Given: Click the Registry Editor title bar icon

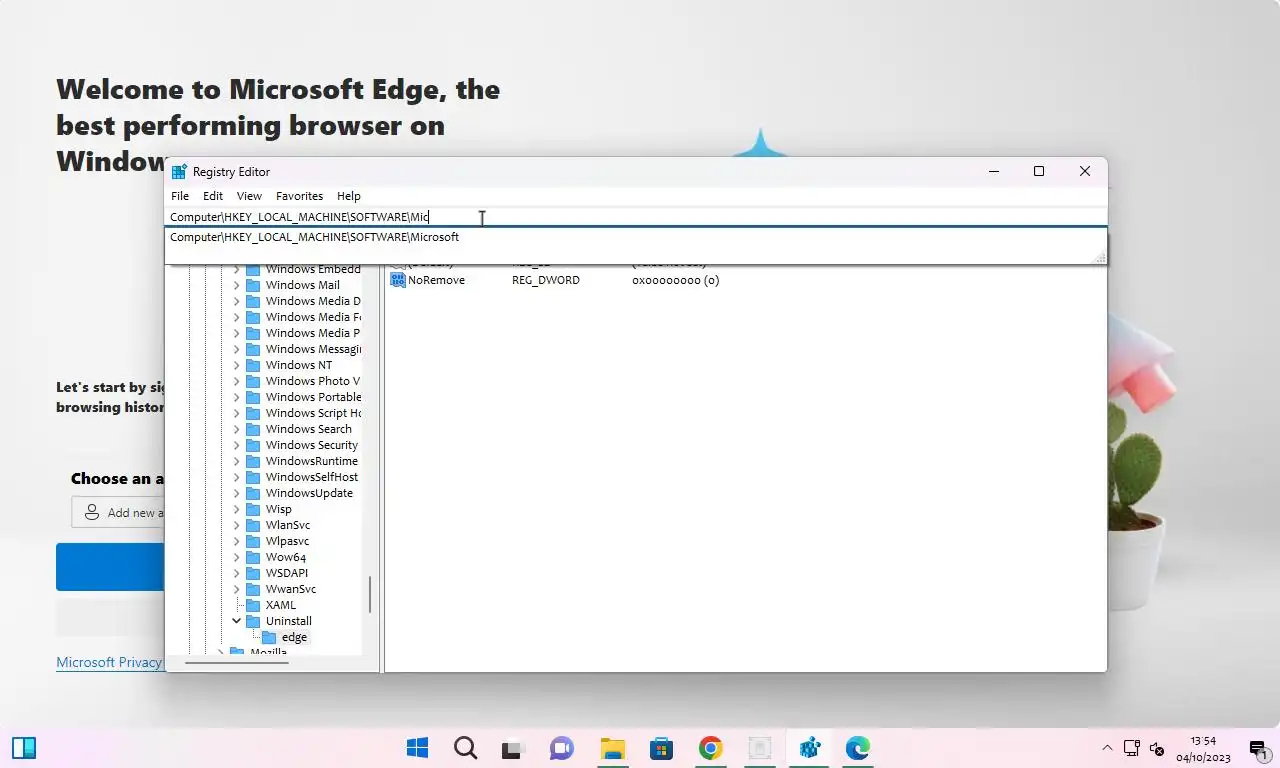Looking at the screenshot, I should pyautogui.click(x=179, y=172).
